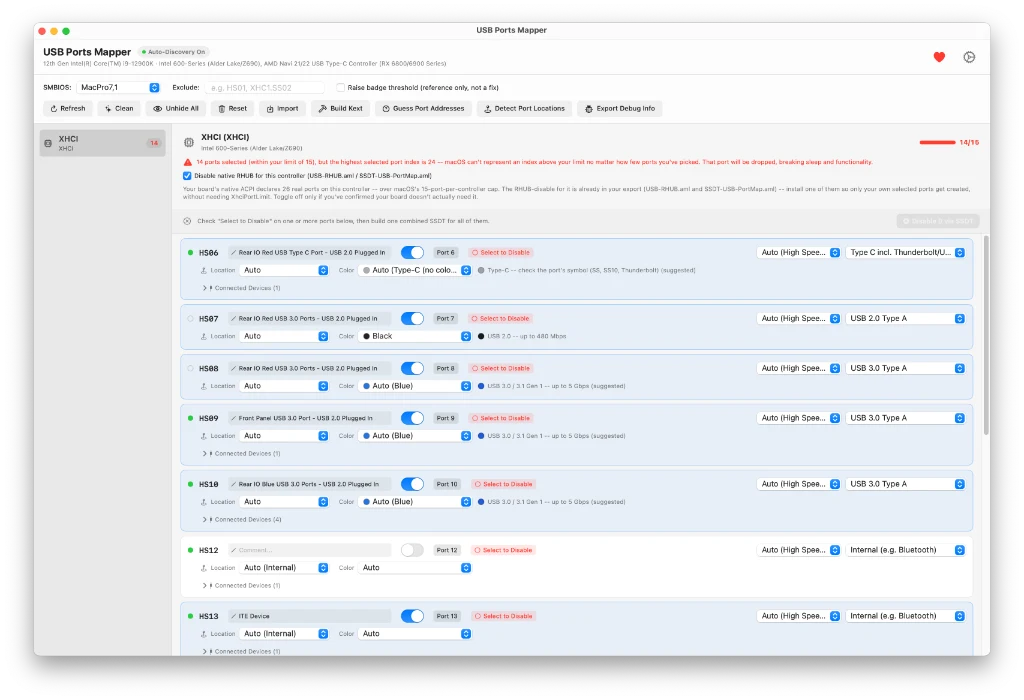Click the green status dot next to HS09
This screenshot has width=1024, height=700.
[190, 418]
